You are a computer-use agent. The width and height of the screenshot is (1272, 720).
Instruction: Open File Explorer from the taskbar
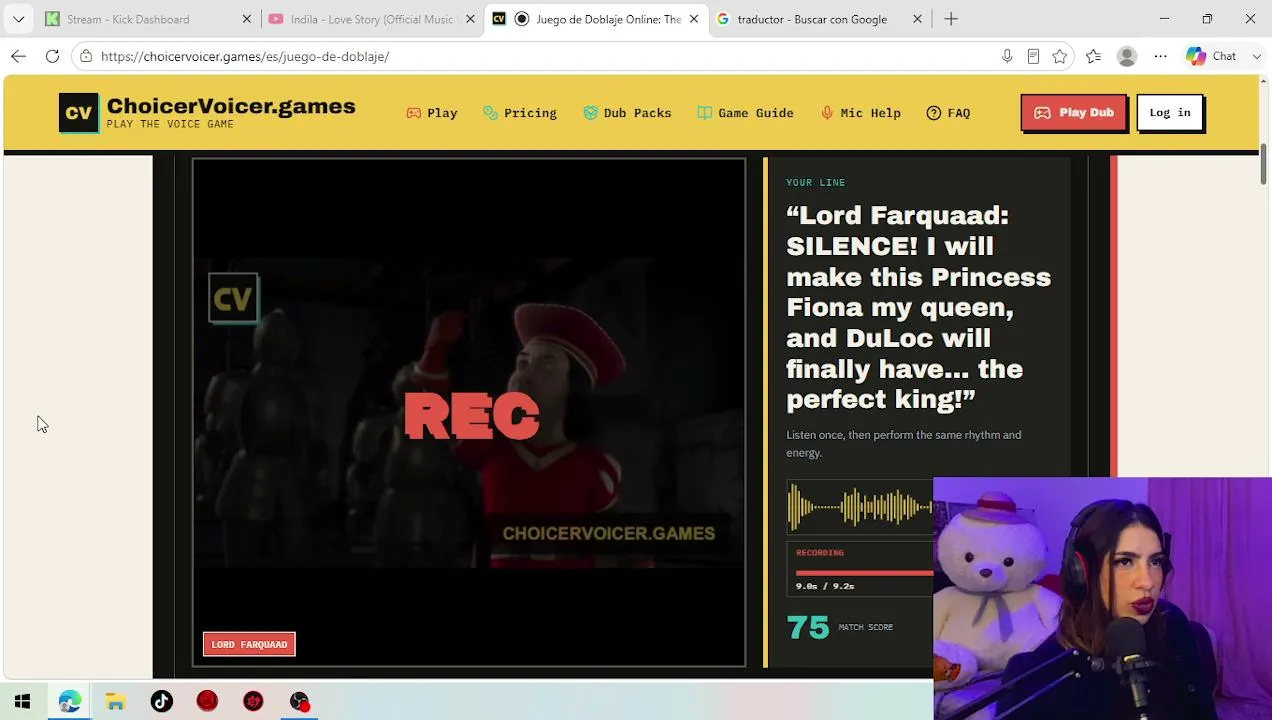(115, 701)
